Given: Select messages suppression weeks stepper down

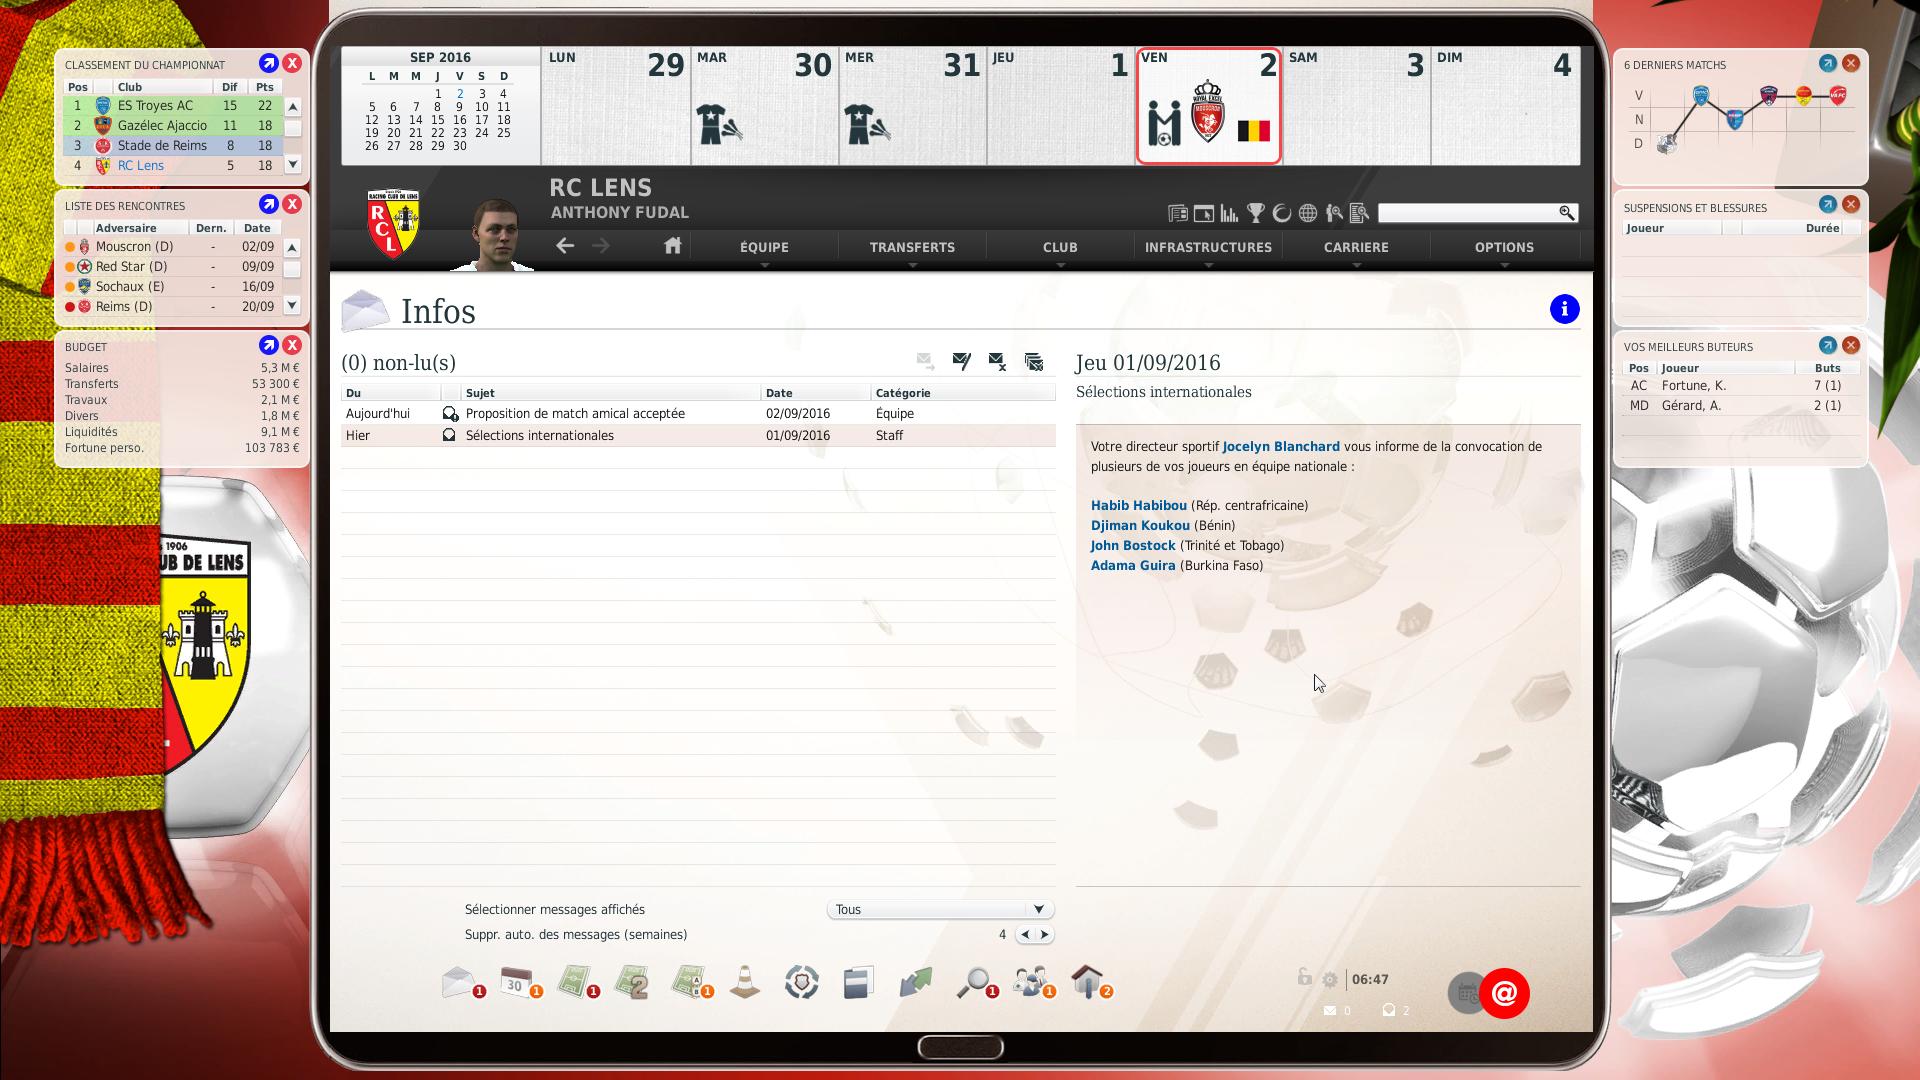Looking at the screenshot, I should click(1025, 934).
